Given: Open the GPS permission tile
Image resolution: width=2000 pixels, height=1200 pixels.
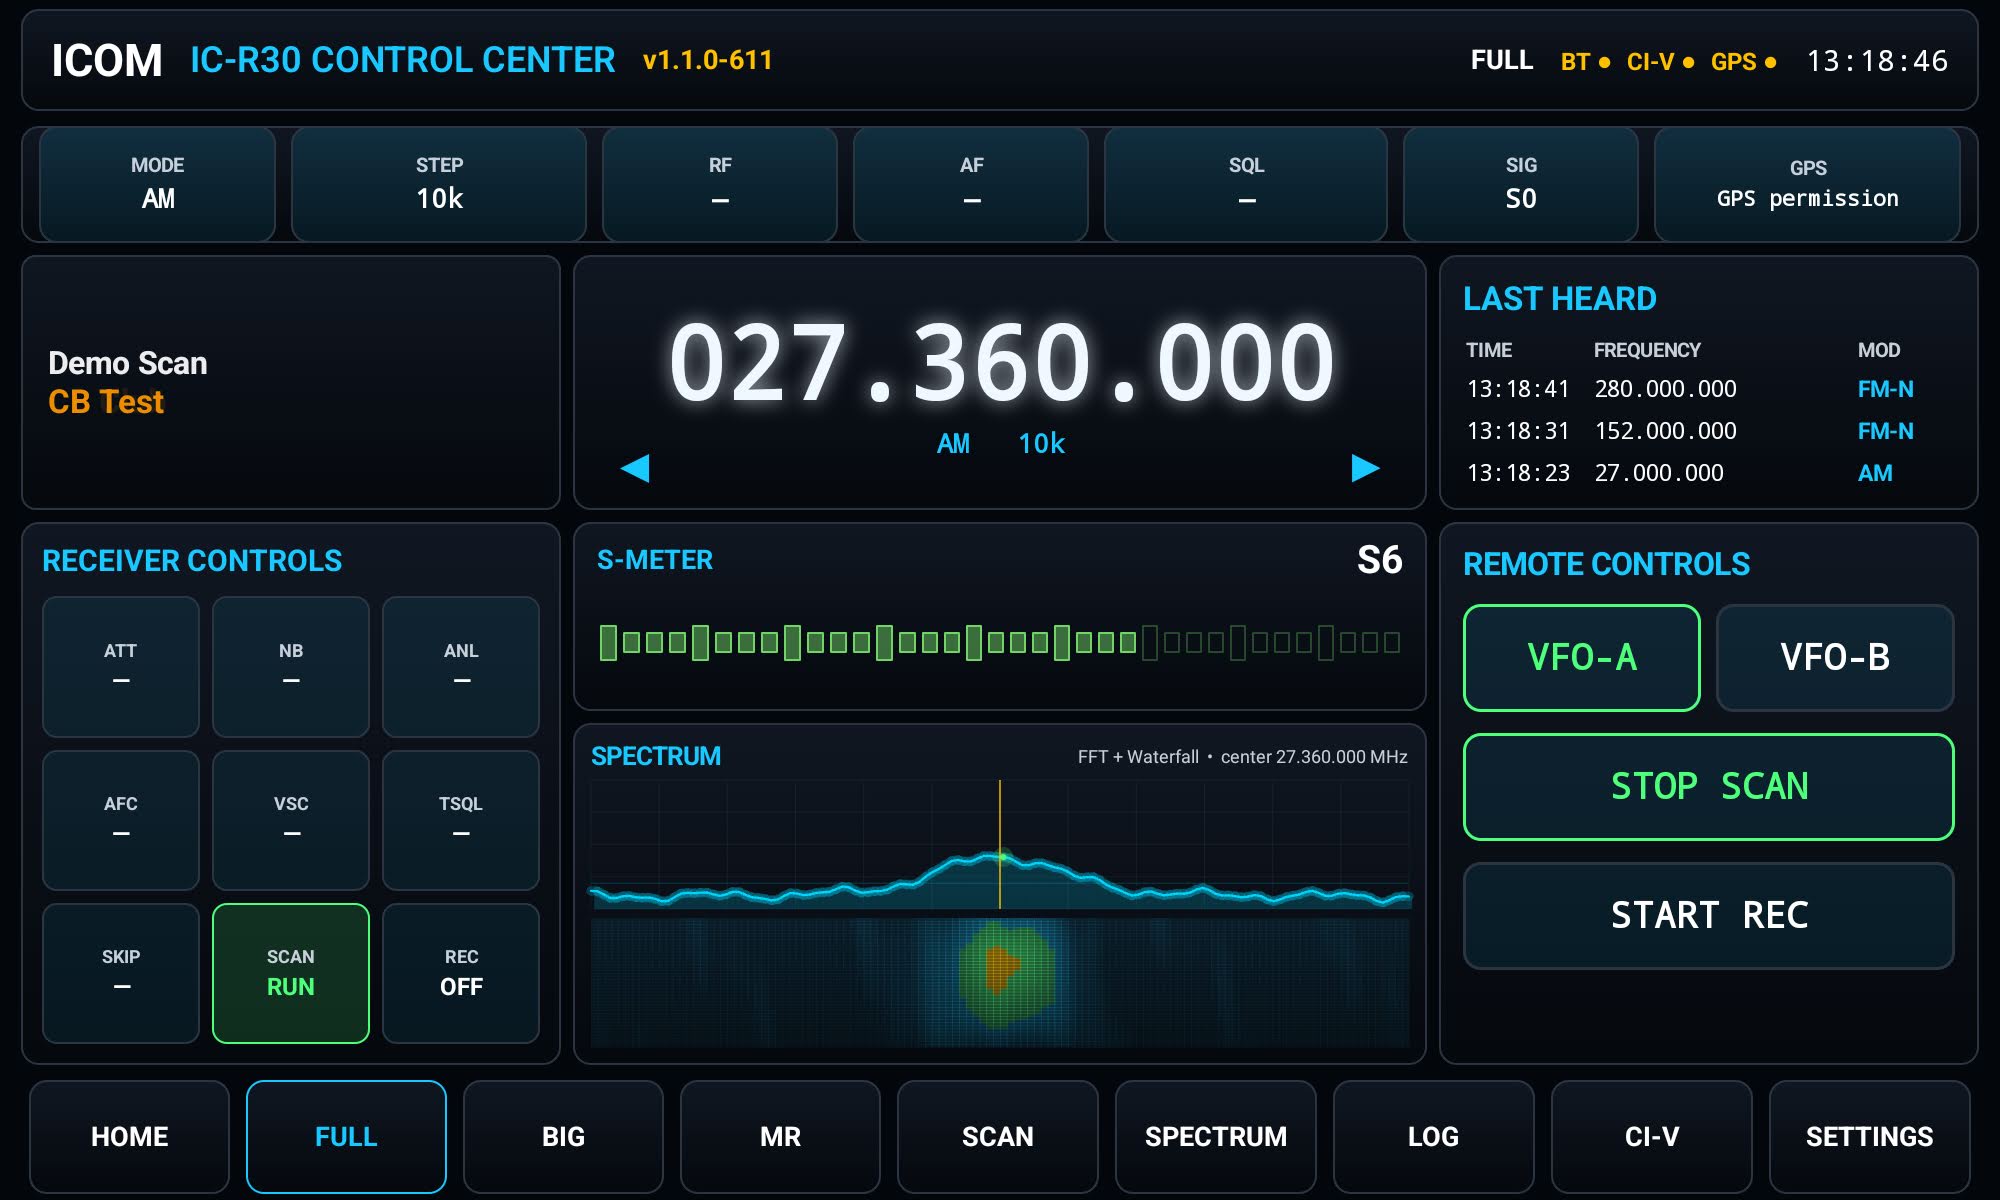Looking at the screenshot, I should tap(1807, 184).
